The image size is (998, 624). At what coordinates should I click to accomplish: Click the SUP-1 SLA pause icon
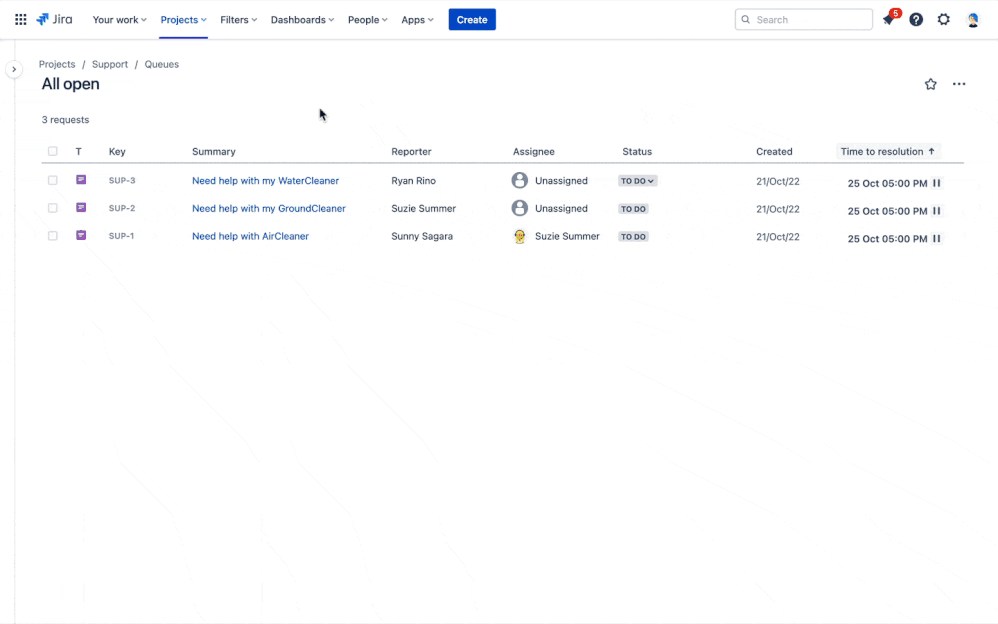point(936,239)
